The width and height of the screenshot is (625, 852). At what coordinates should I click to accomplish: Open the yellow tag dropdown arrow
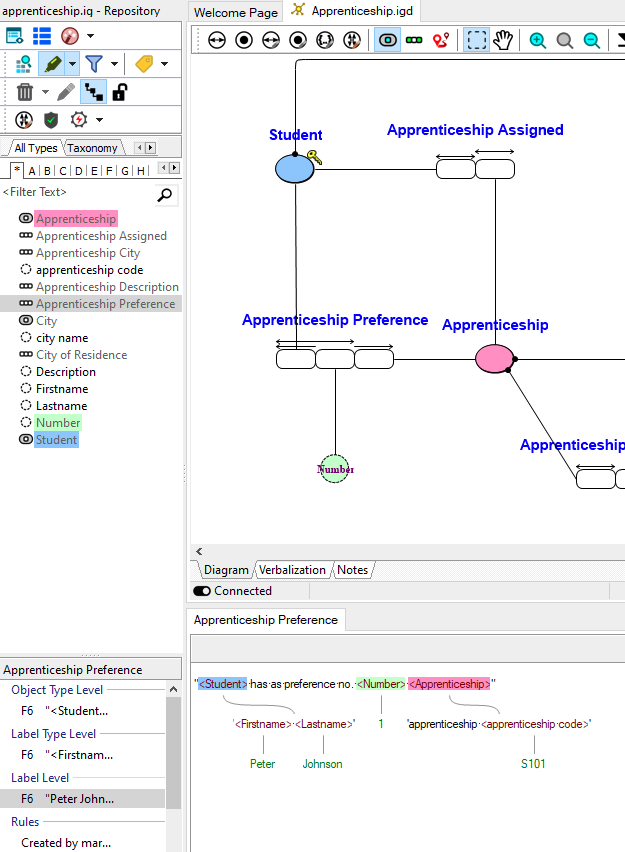[x=164, y=64]
